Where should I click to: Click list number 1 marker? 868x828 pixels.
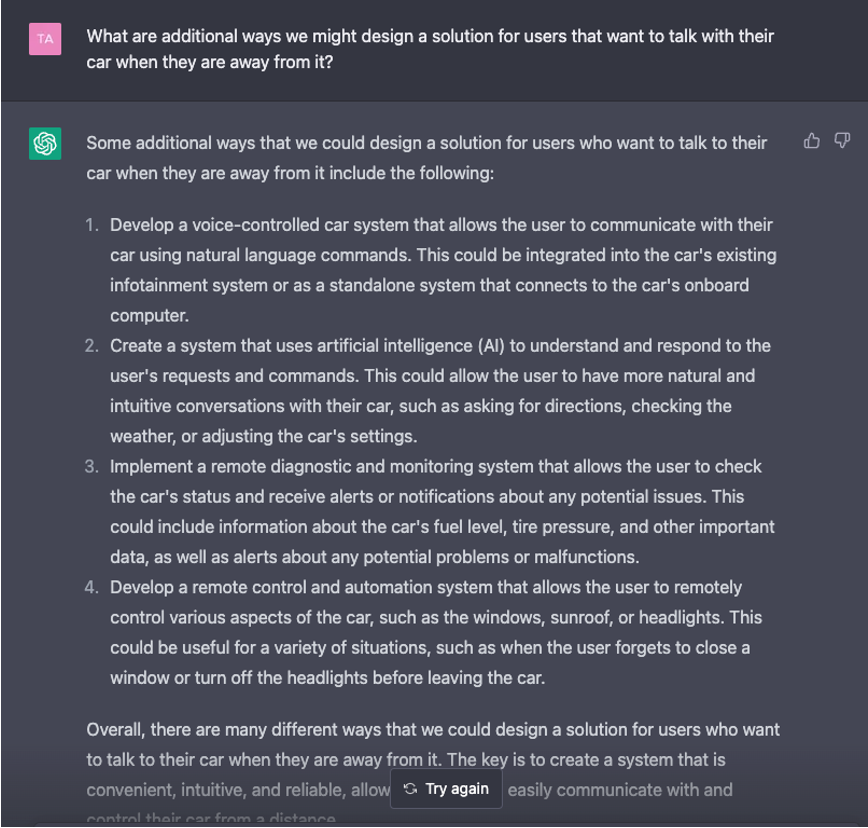[92, 225]
